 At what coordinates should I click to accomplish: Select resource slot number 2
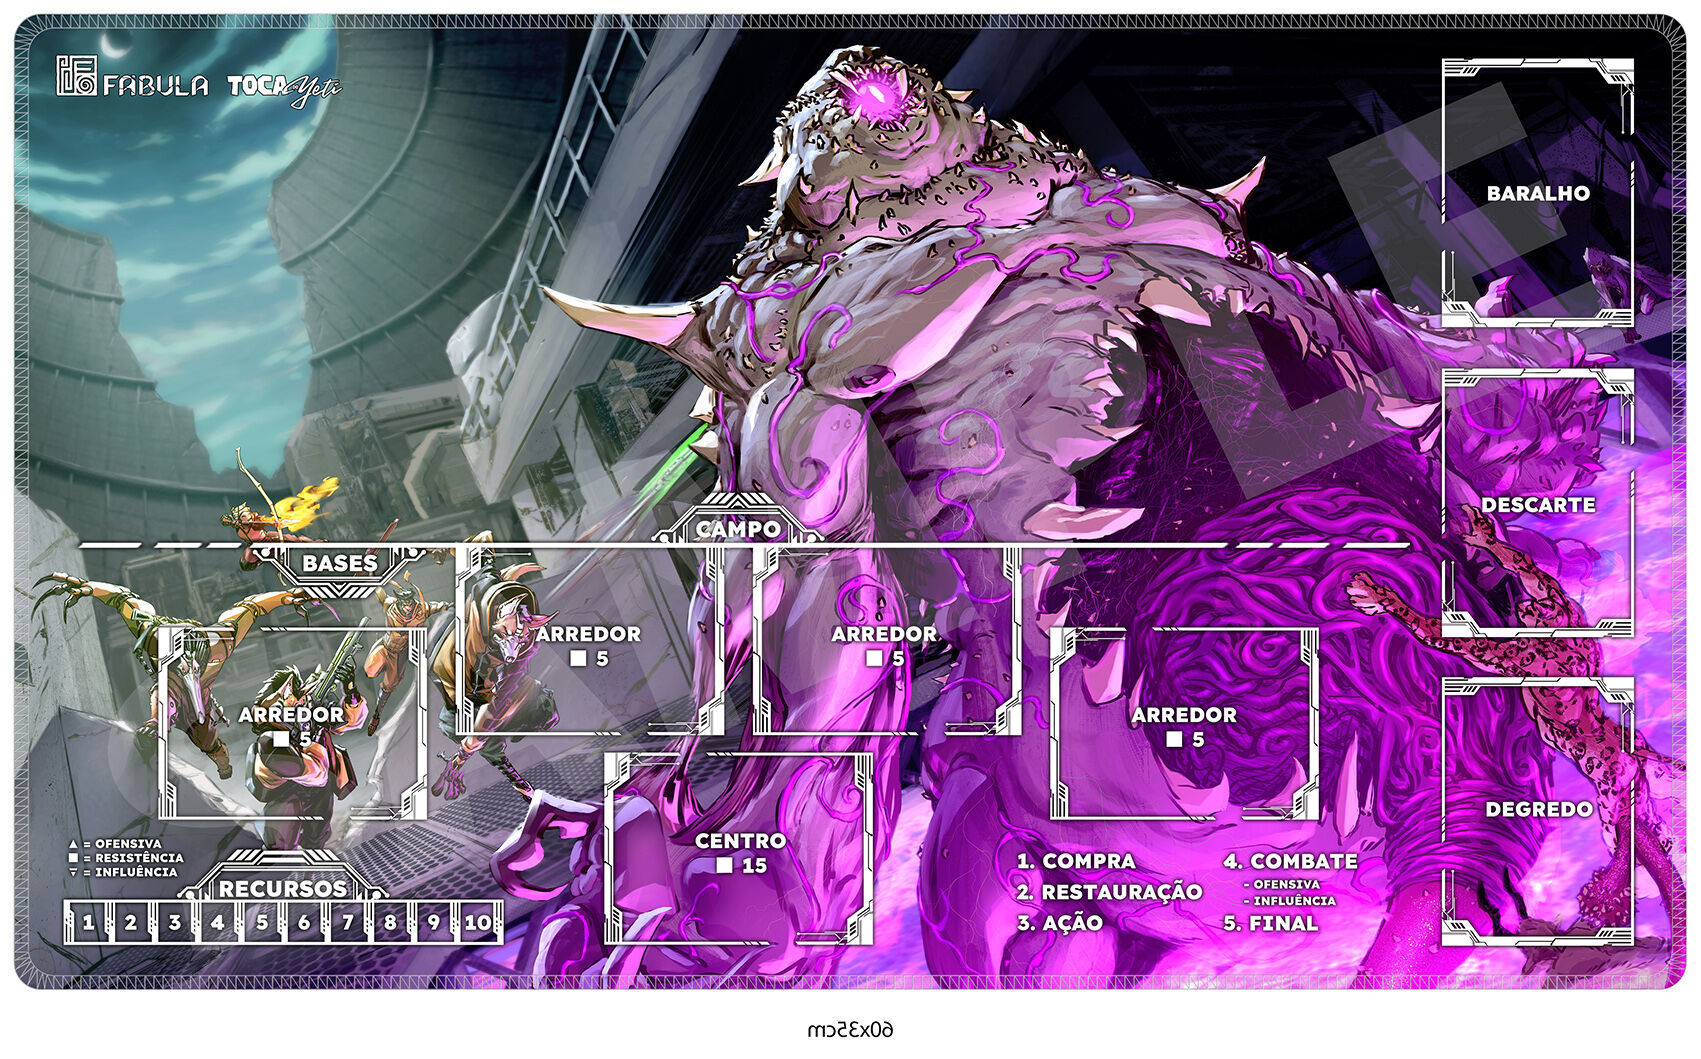pos(130,922)
